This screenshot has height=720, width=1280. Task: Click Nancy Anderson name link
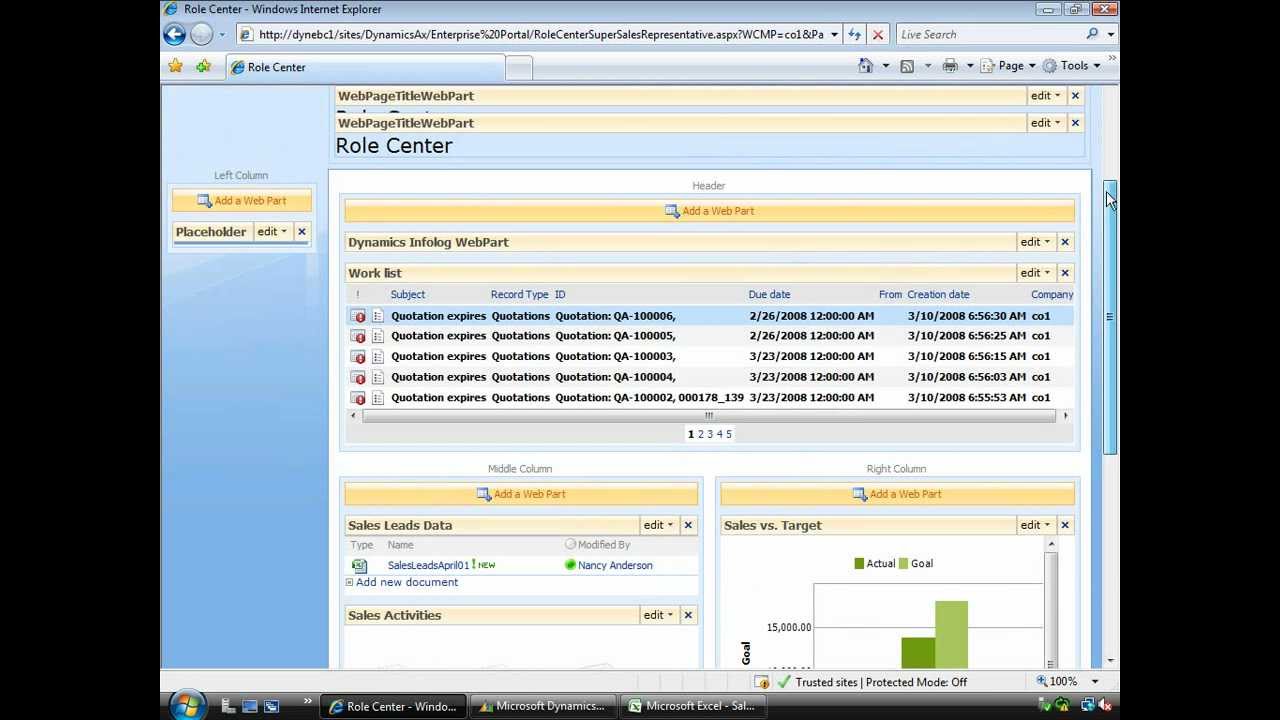pyautogui.click(x=615, y=565)
